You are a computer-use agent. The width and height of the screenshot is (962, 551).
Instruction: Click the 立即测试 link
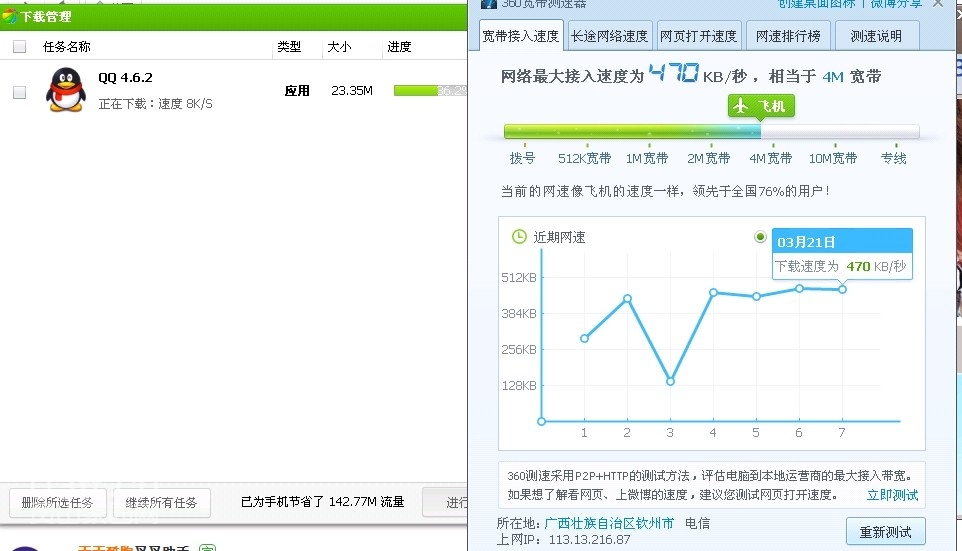pyautogui.click(x=893, y=495)
